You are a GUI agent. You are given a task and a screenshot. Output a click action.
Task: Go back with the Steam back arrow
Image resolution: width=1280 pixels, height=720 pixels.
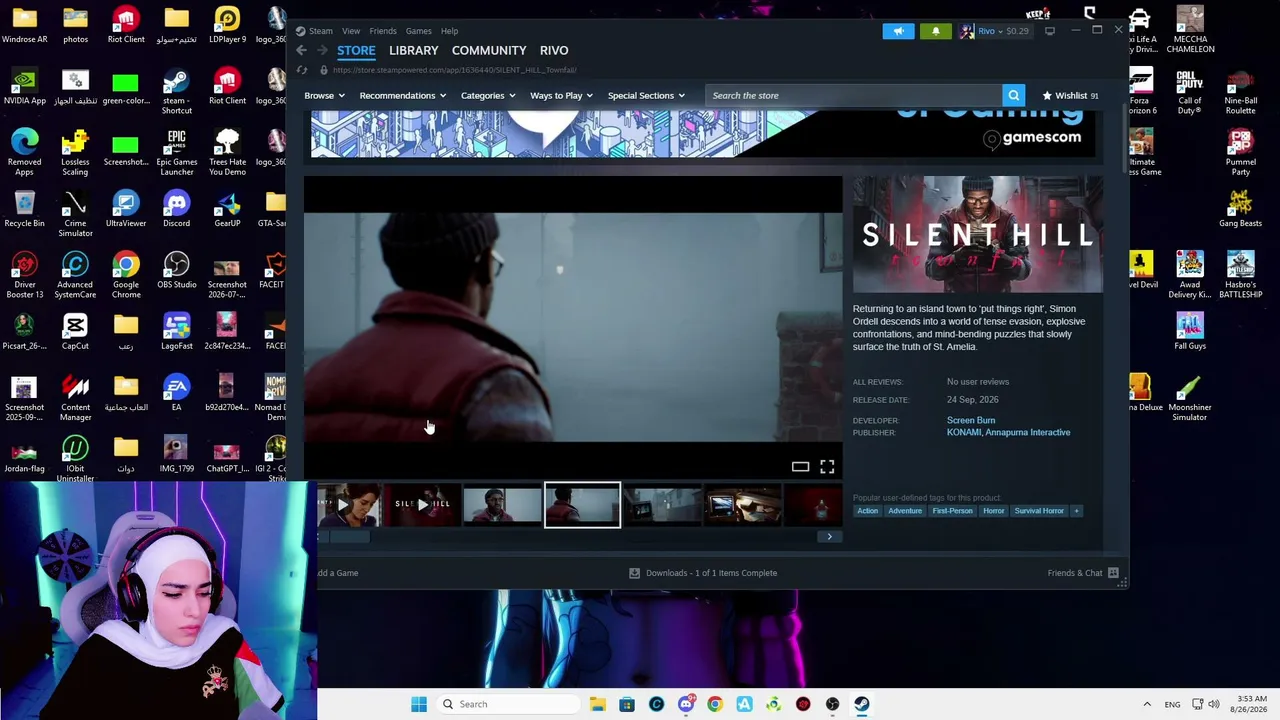[301, 50]
